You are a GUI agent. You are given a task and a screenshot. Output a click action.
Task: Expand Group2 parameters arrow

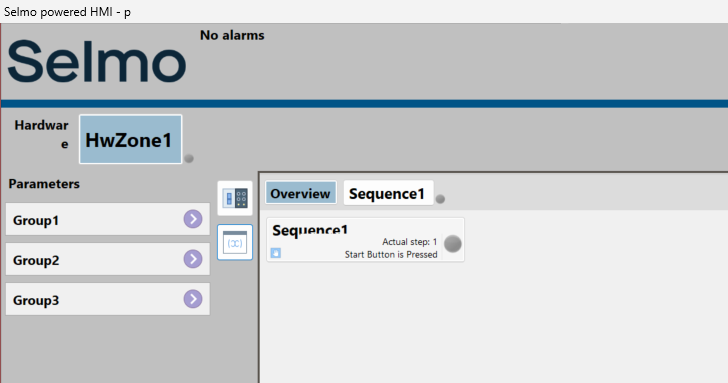193,259
